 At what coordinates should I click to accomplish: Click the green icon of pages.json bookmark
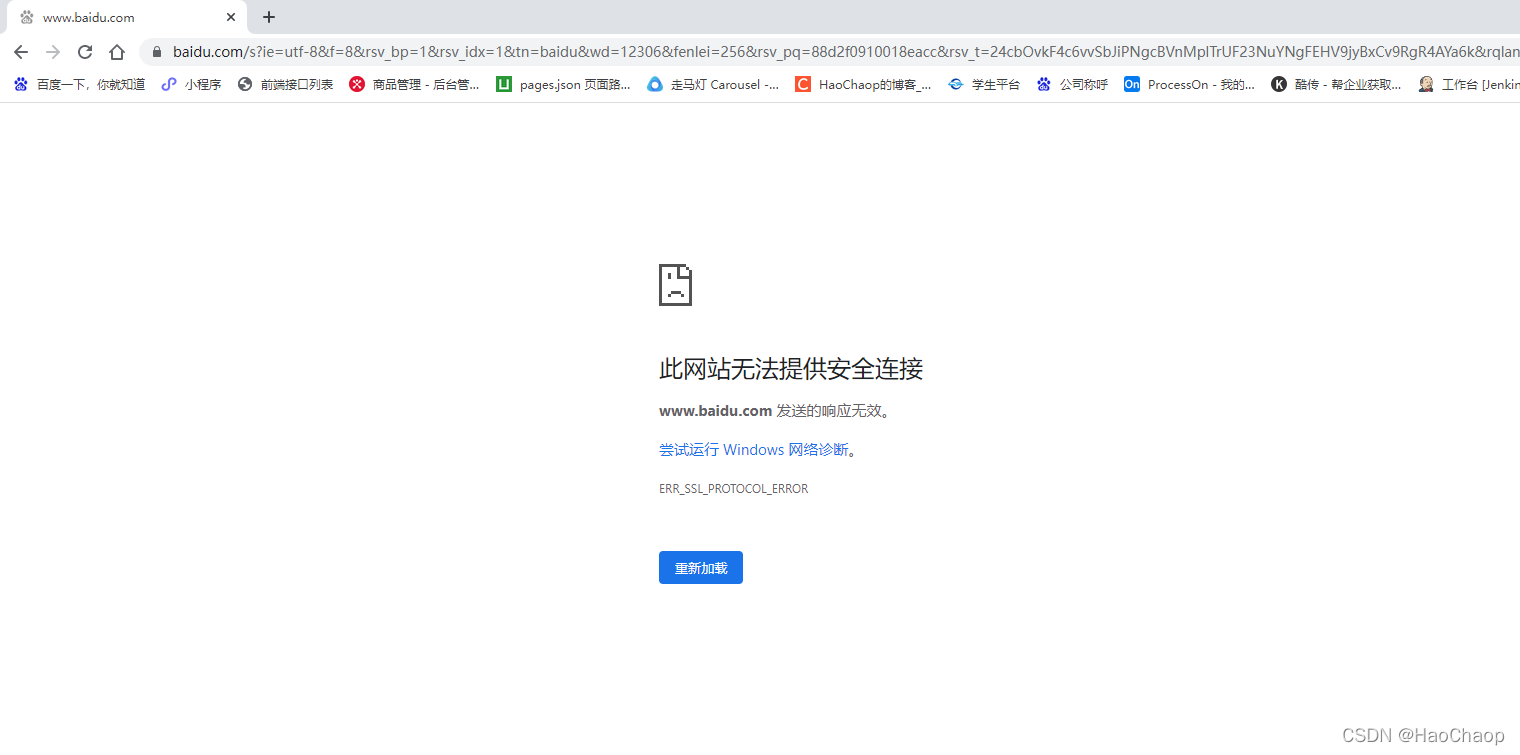tap(504, 85)
